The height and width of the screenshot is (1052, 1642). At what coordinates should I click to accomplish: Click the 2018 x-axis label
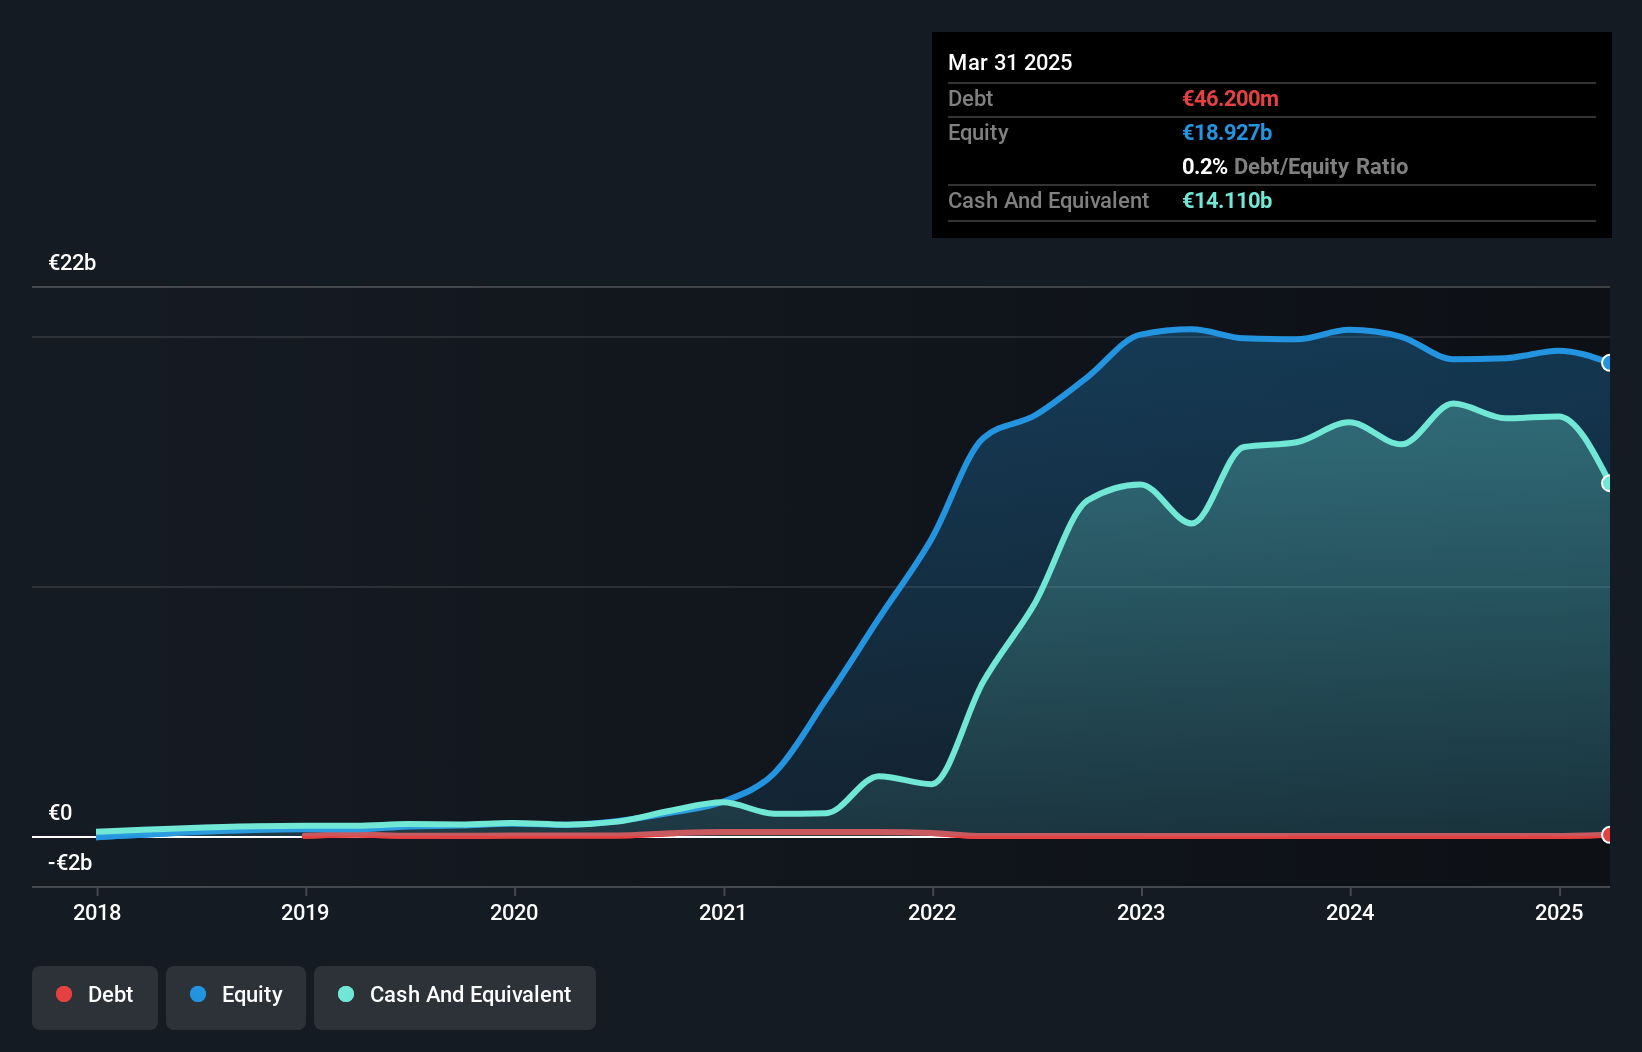(97, 912)
